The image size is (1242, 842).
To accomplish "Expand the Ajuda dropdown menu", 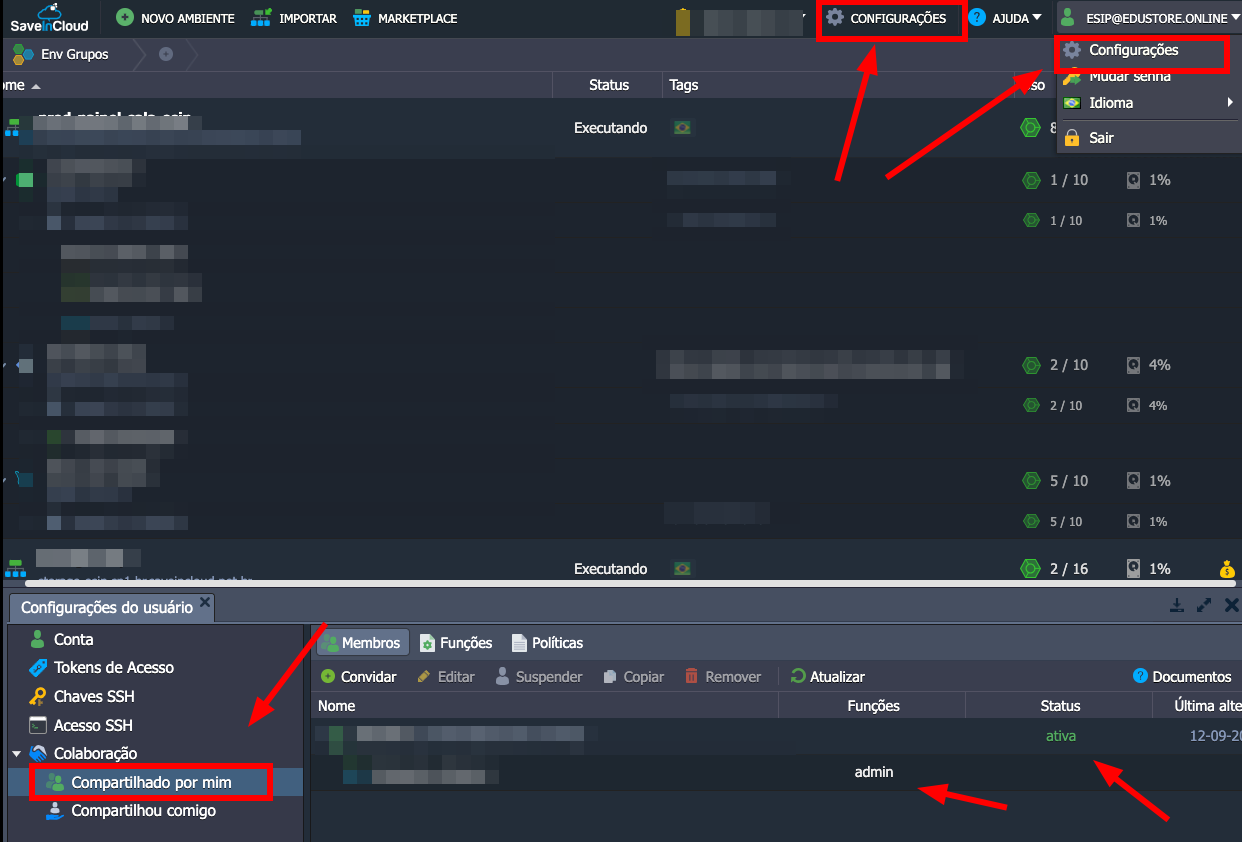I will point(1005,18).
